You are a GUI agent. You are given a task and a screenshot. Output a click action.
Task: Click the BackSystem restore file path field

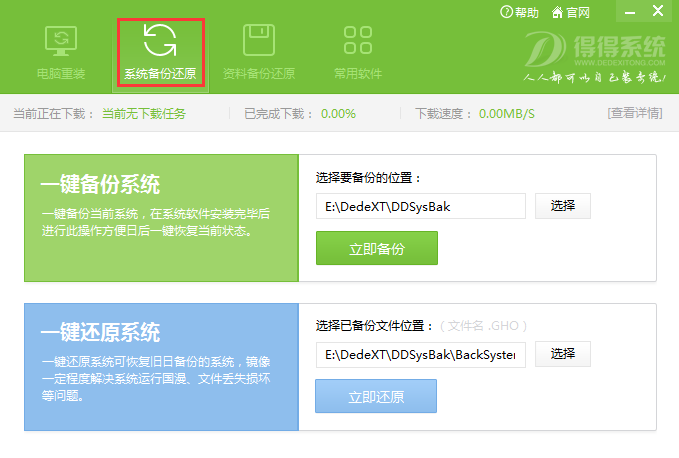tap(420, 354)
